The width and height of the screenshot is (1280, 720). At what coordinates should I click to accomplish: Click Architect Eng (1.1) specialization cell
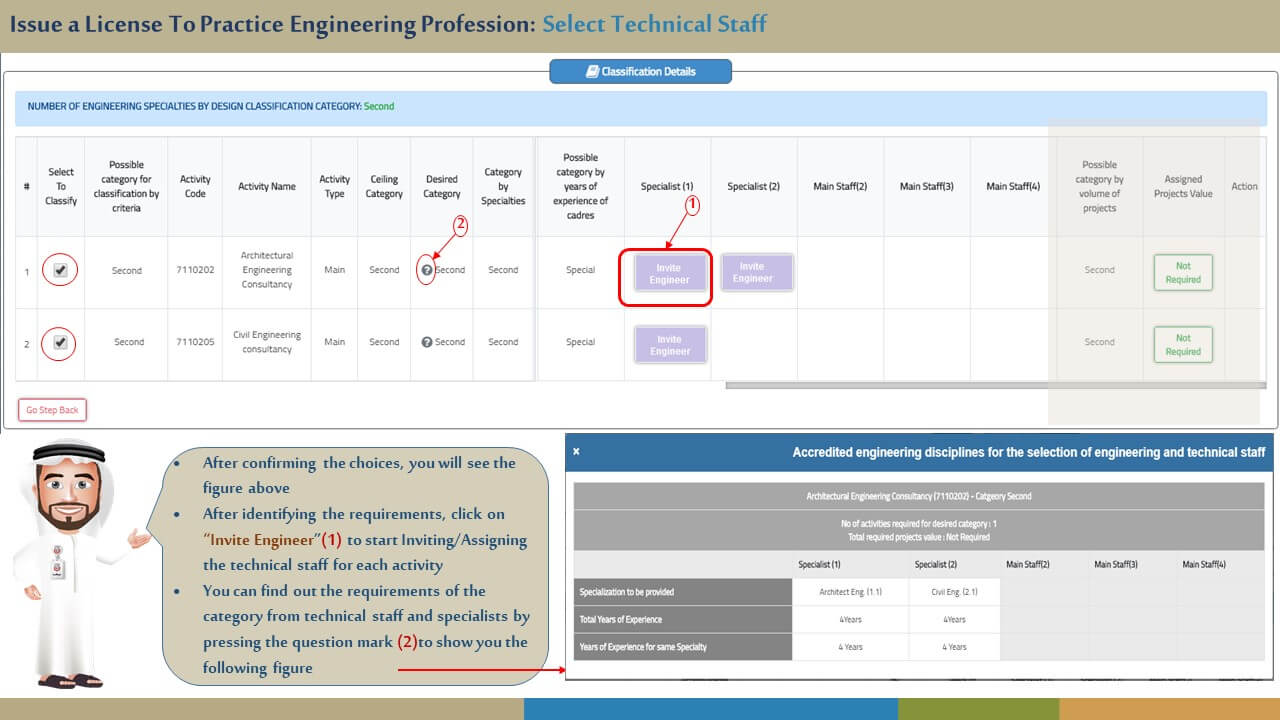(x=850, y=592)
